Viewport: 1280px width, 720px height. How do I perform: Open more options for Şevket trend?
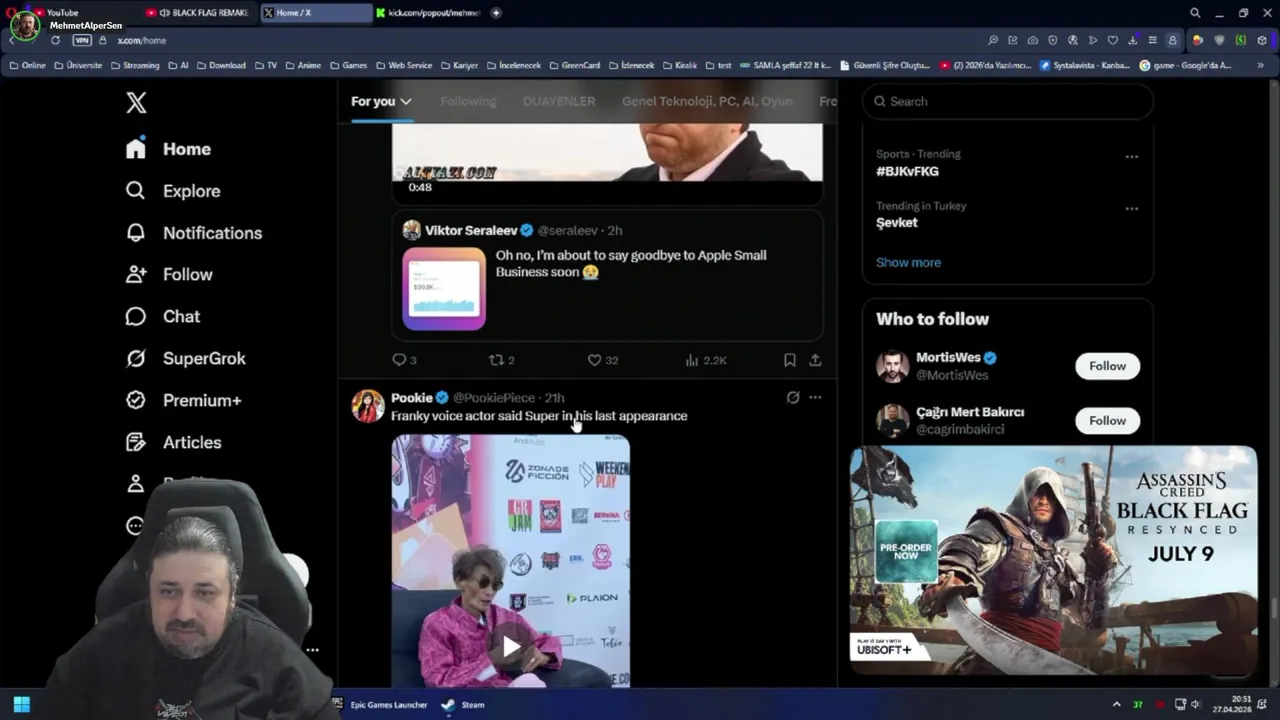(x=1132, y=209)
